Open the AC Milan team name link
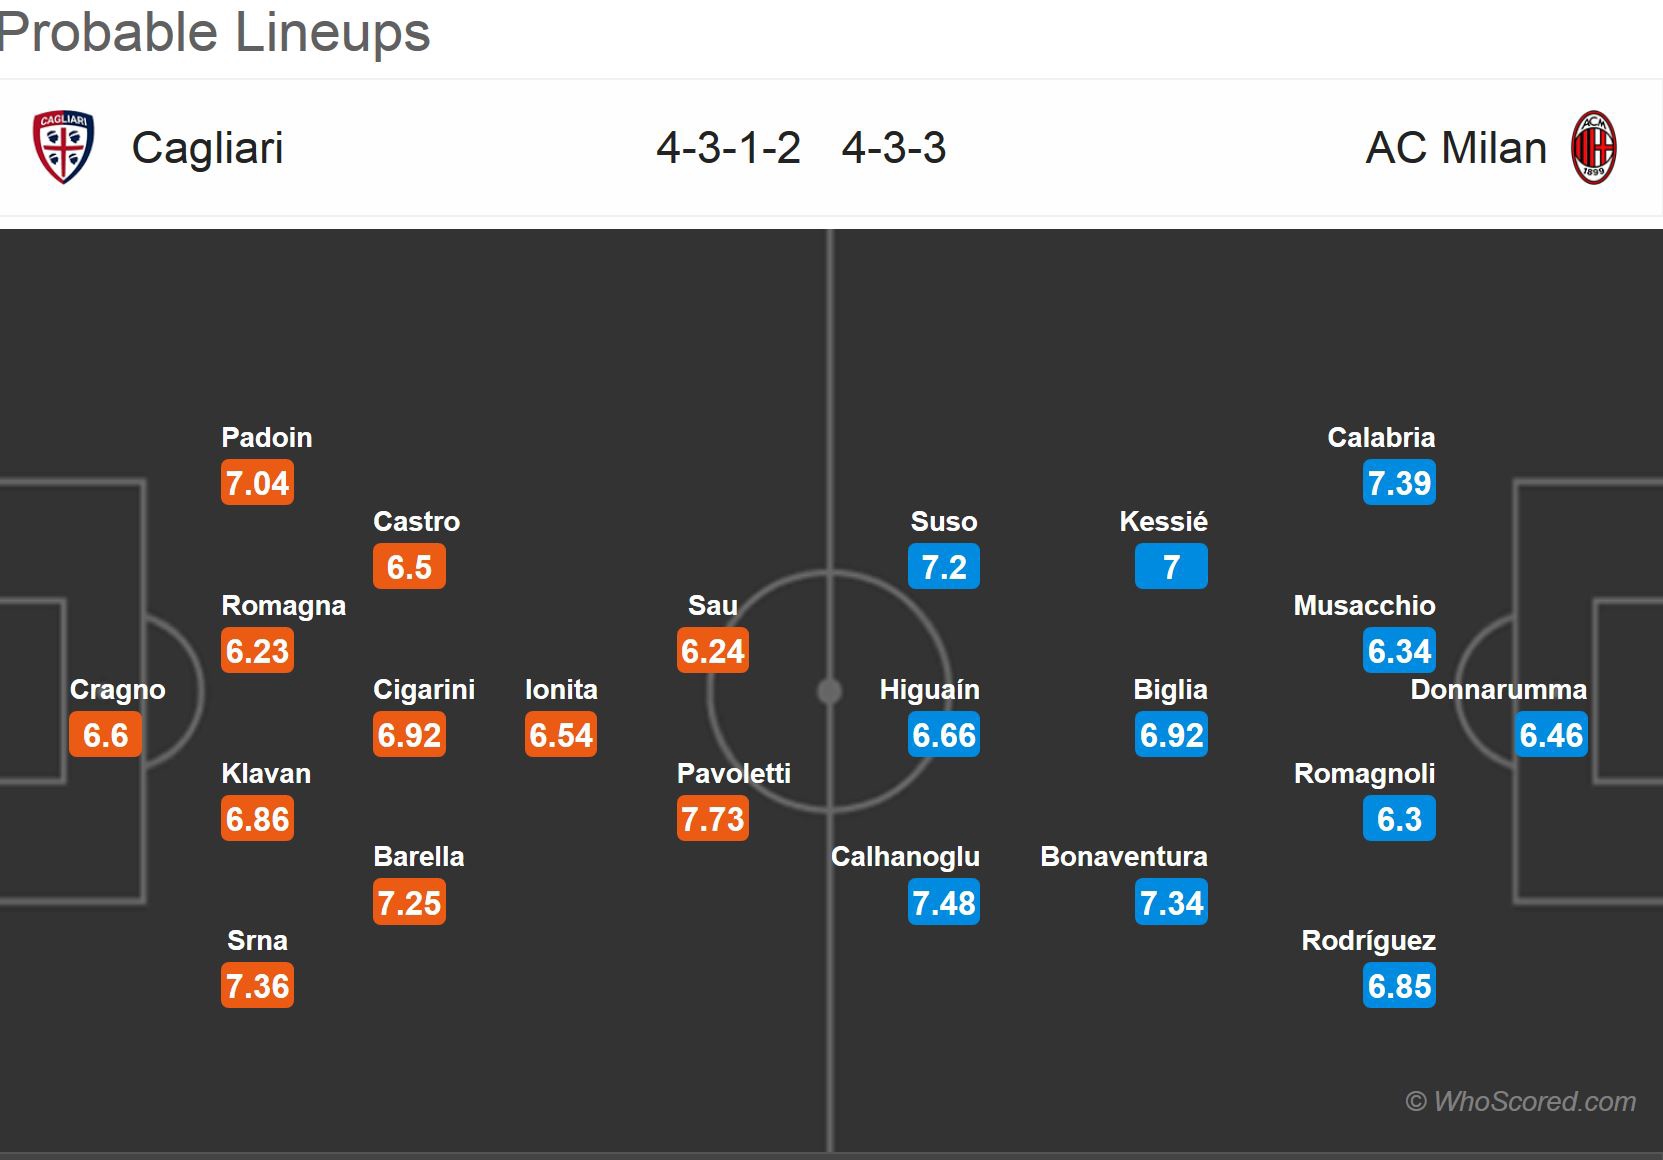Viewport: 1663px width, 1160px height. click(x=1456, y=148)
